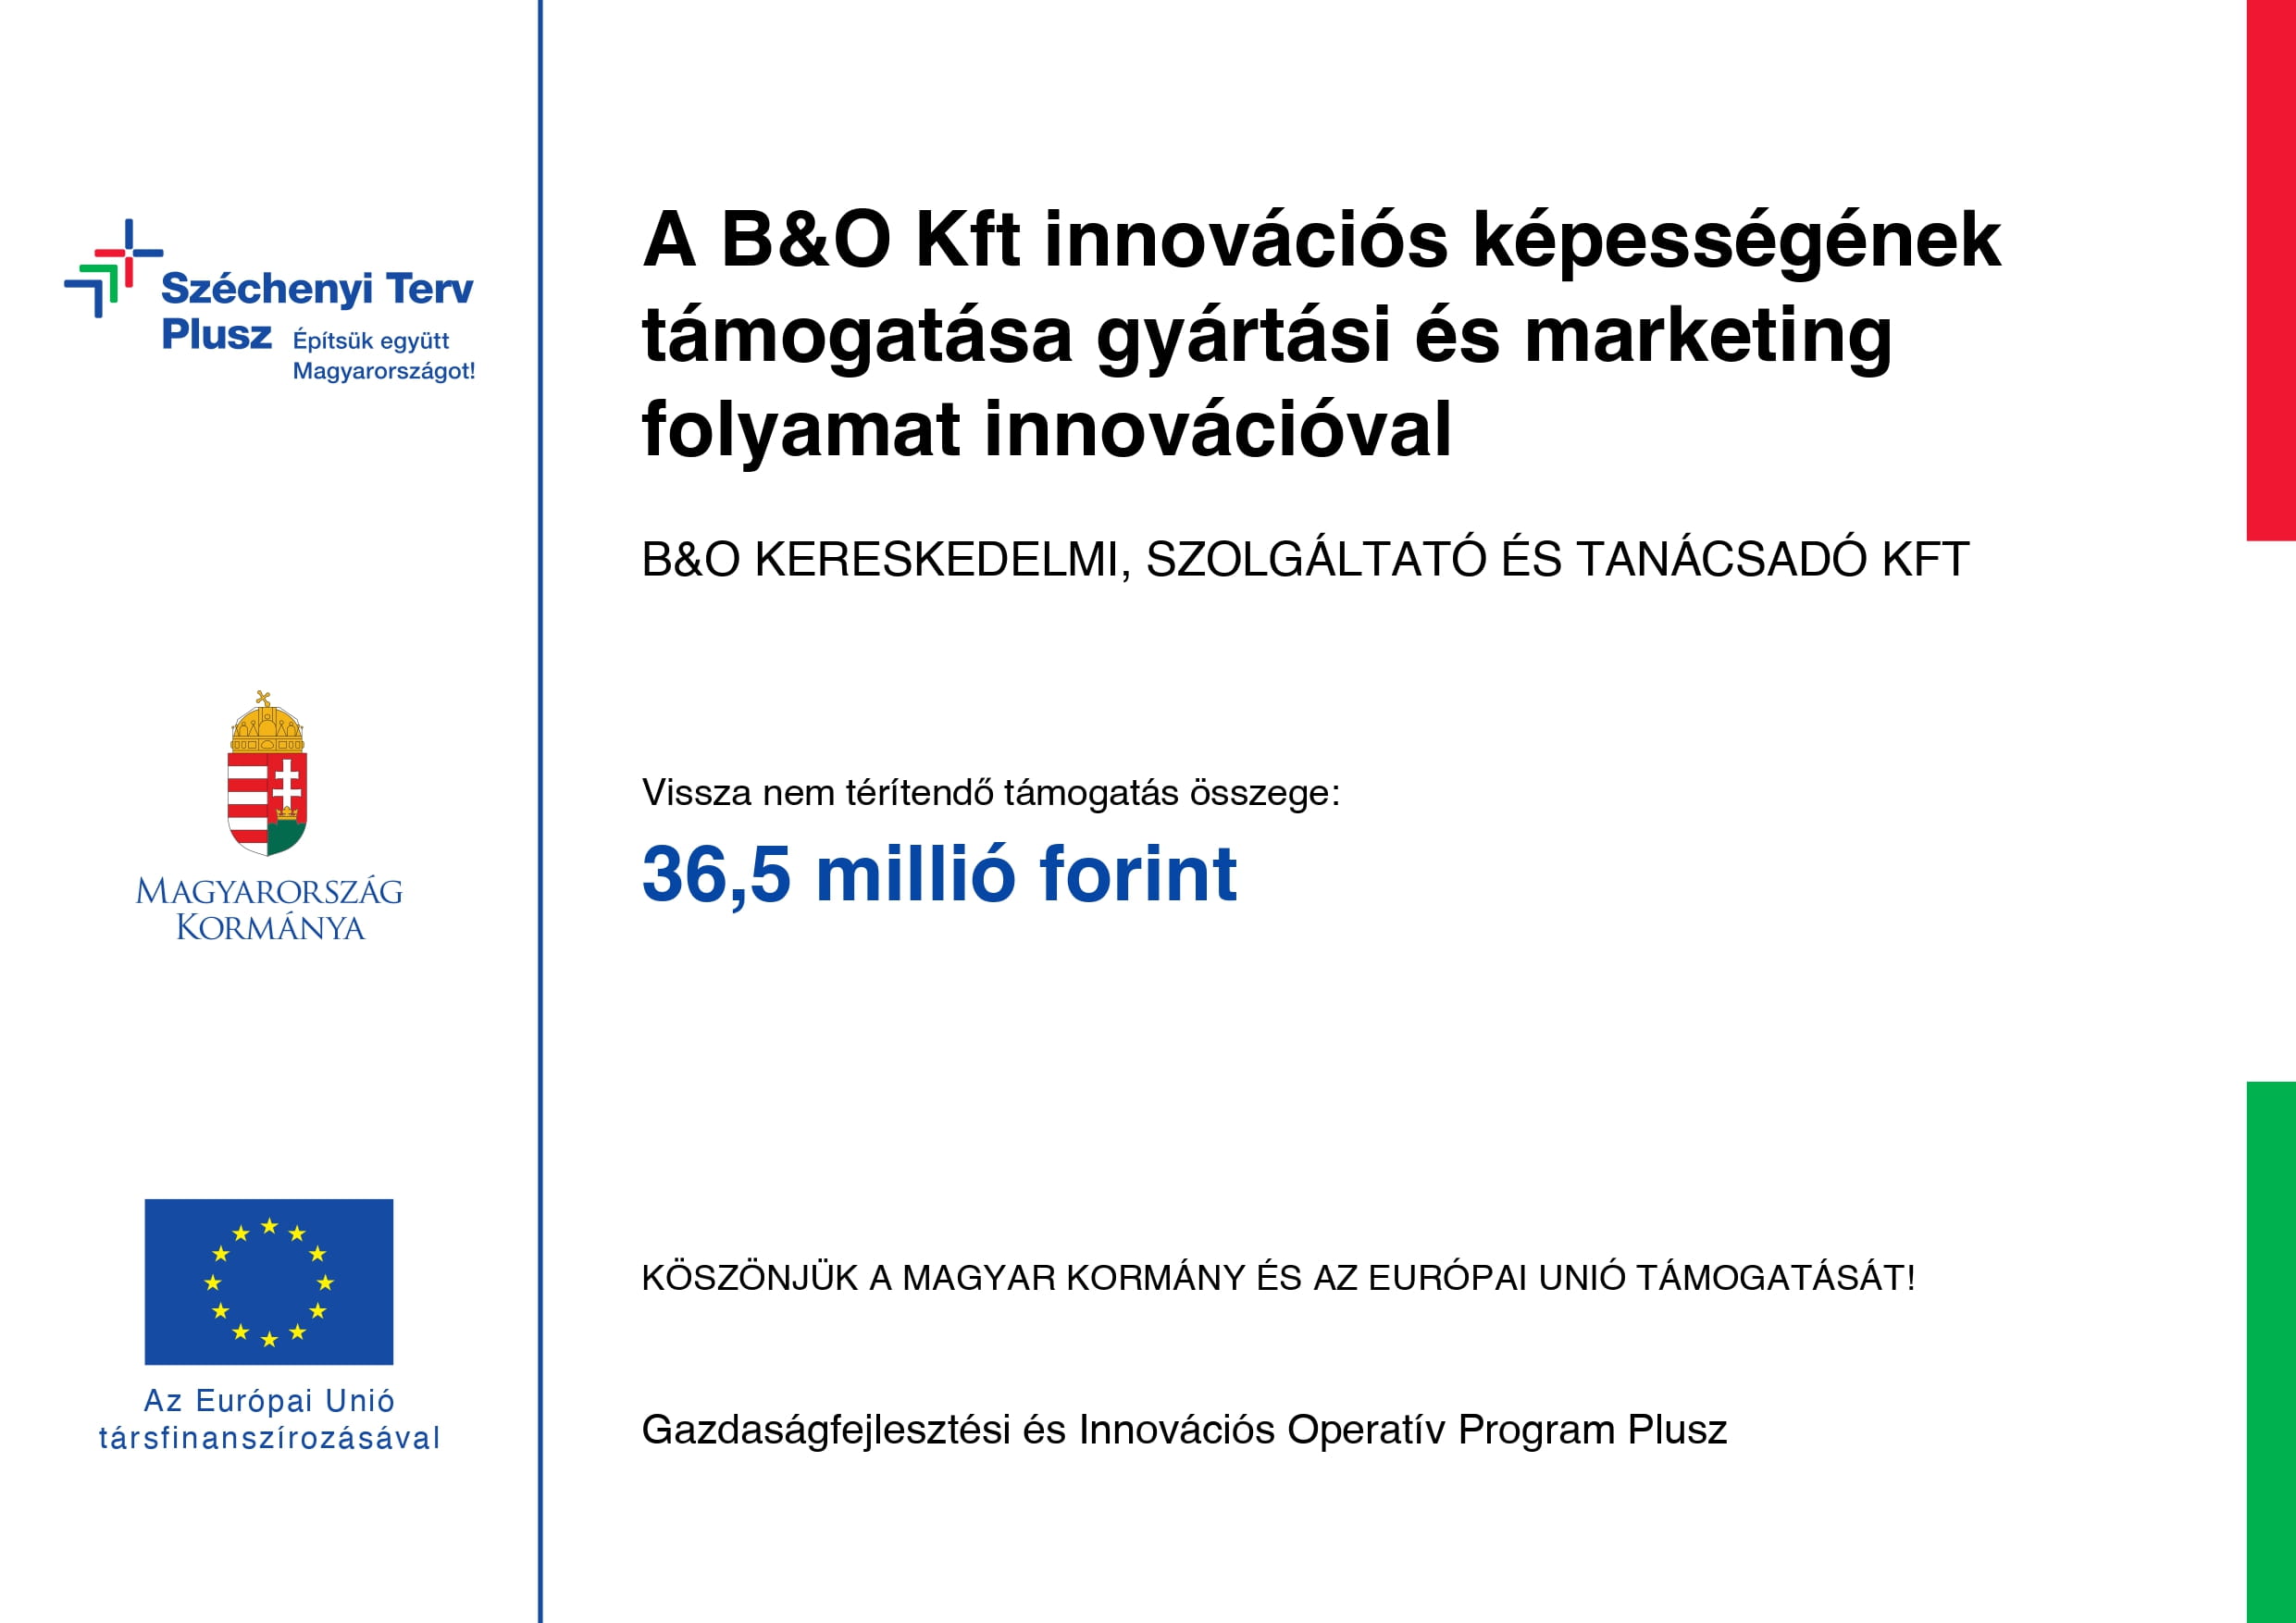Screen dimensions: 2296x1623
Task: Click the white gap between red and green stripes
Action: point(2270,810)
